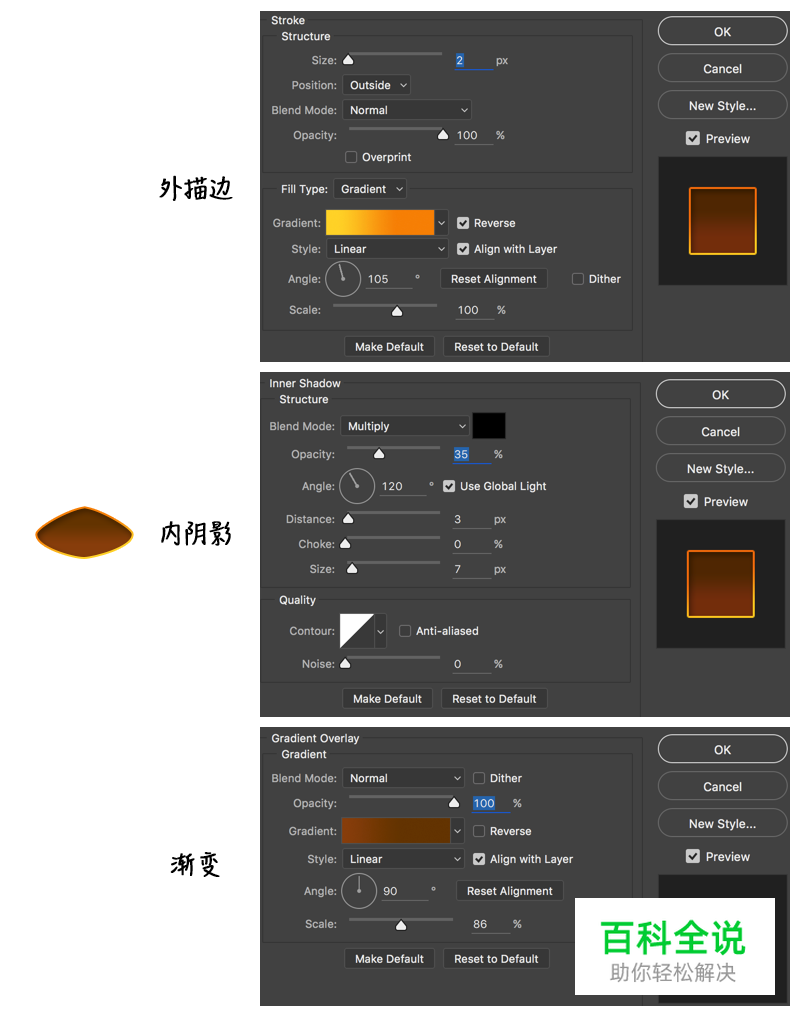Open the Position dropdown set to Outside
The height and width of the screenshot is (1020, 800).
[376, 85]
